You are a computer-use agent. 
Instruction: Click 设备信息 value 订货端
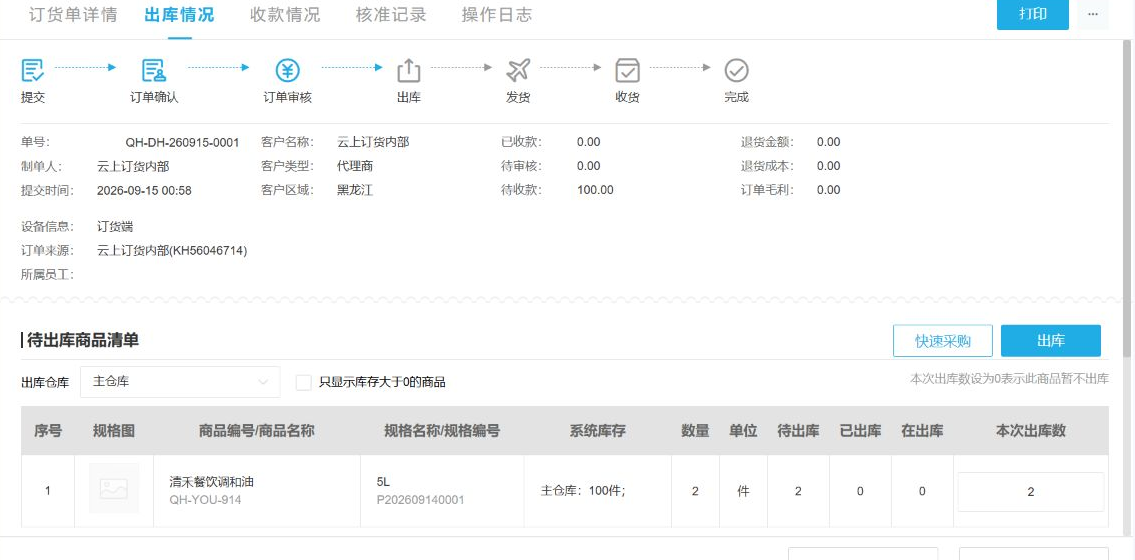coord(115,226)
